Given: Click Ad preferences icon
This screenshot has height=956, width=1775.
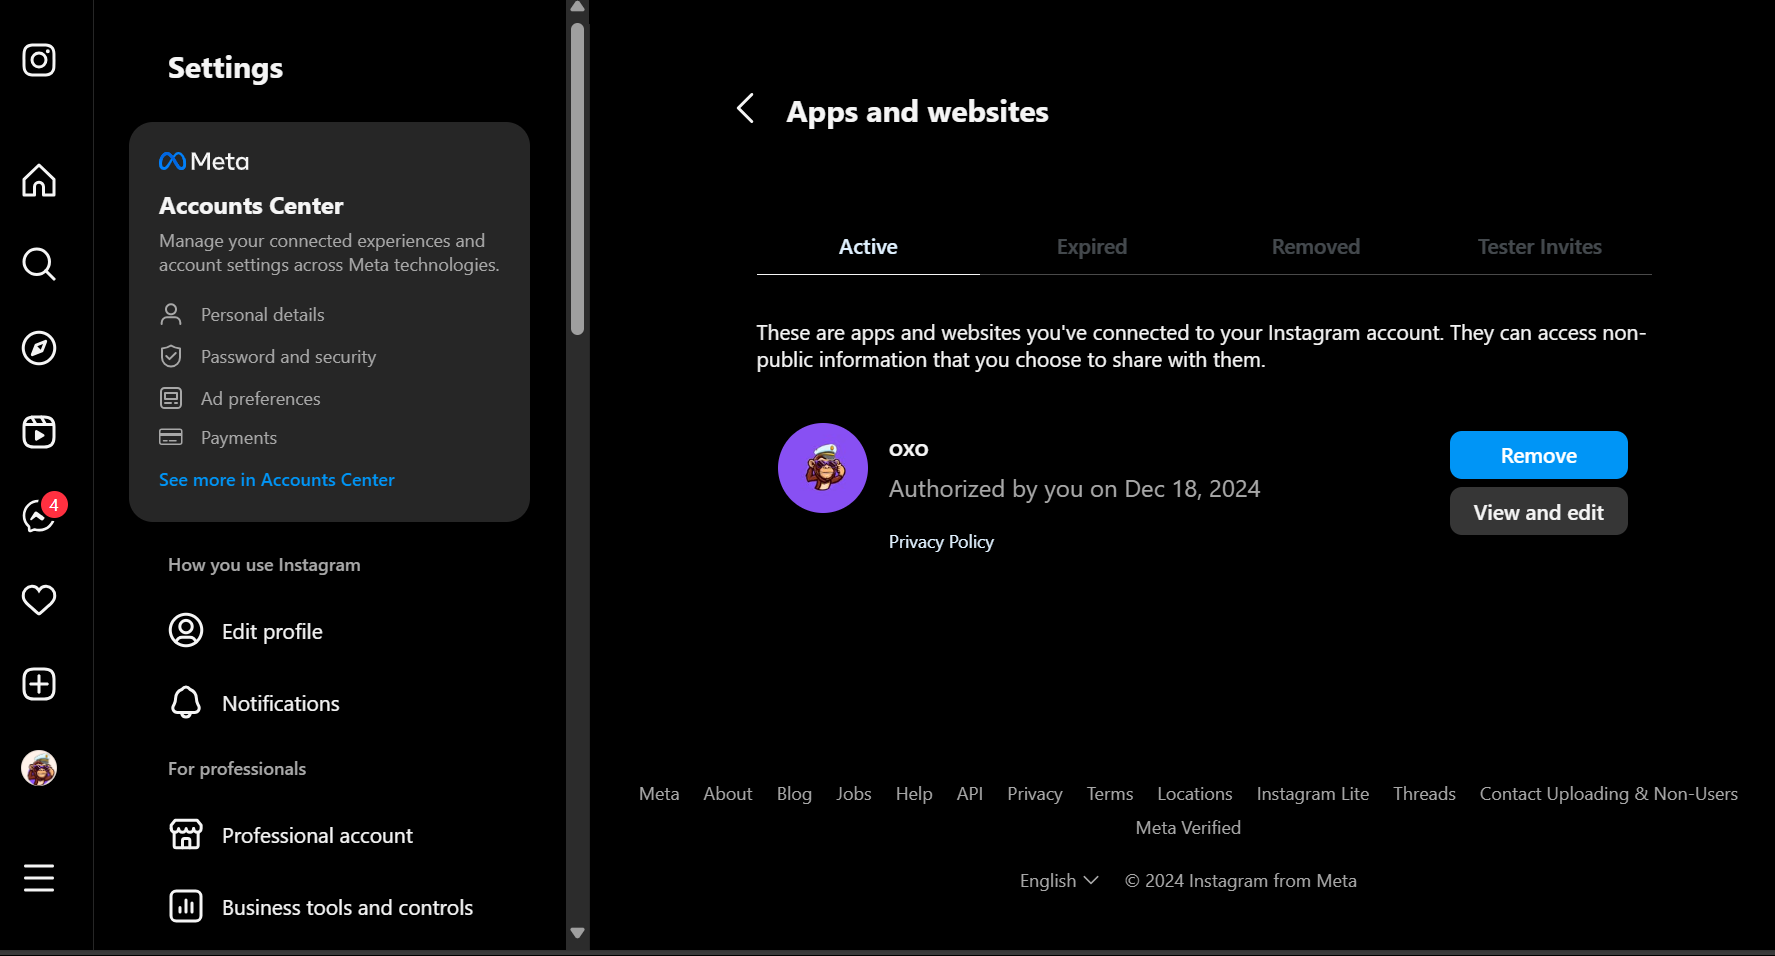Looking at the screenshot, I should click(171, 398).
